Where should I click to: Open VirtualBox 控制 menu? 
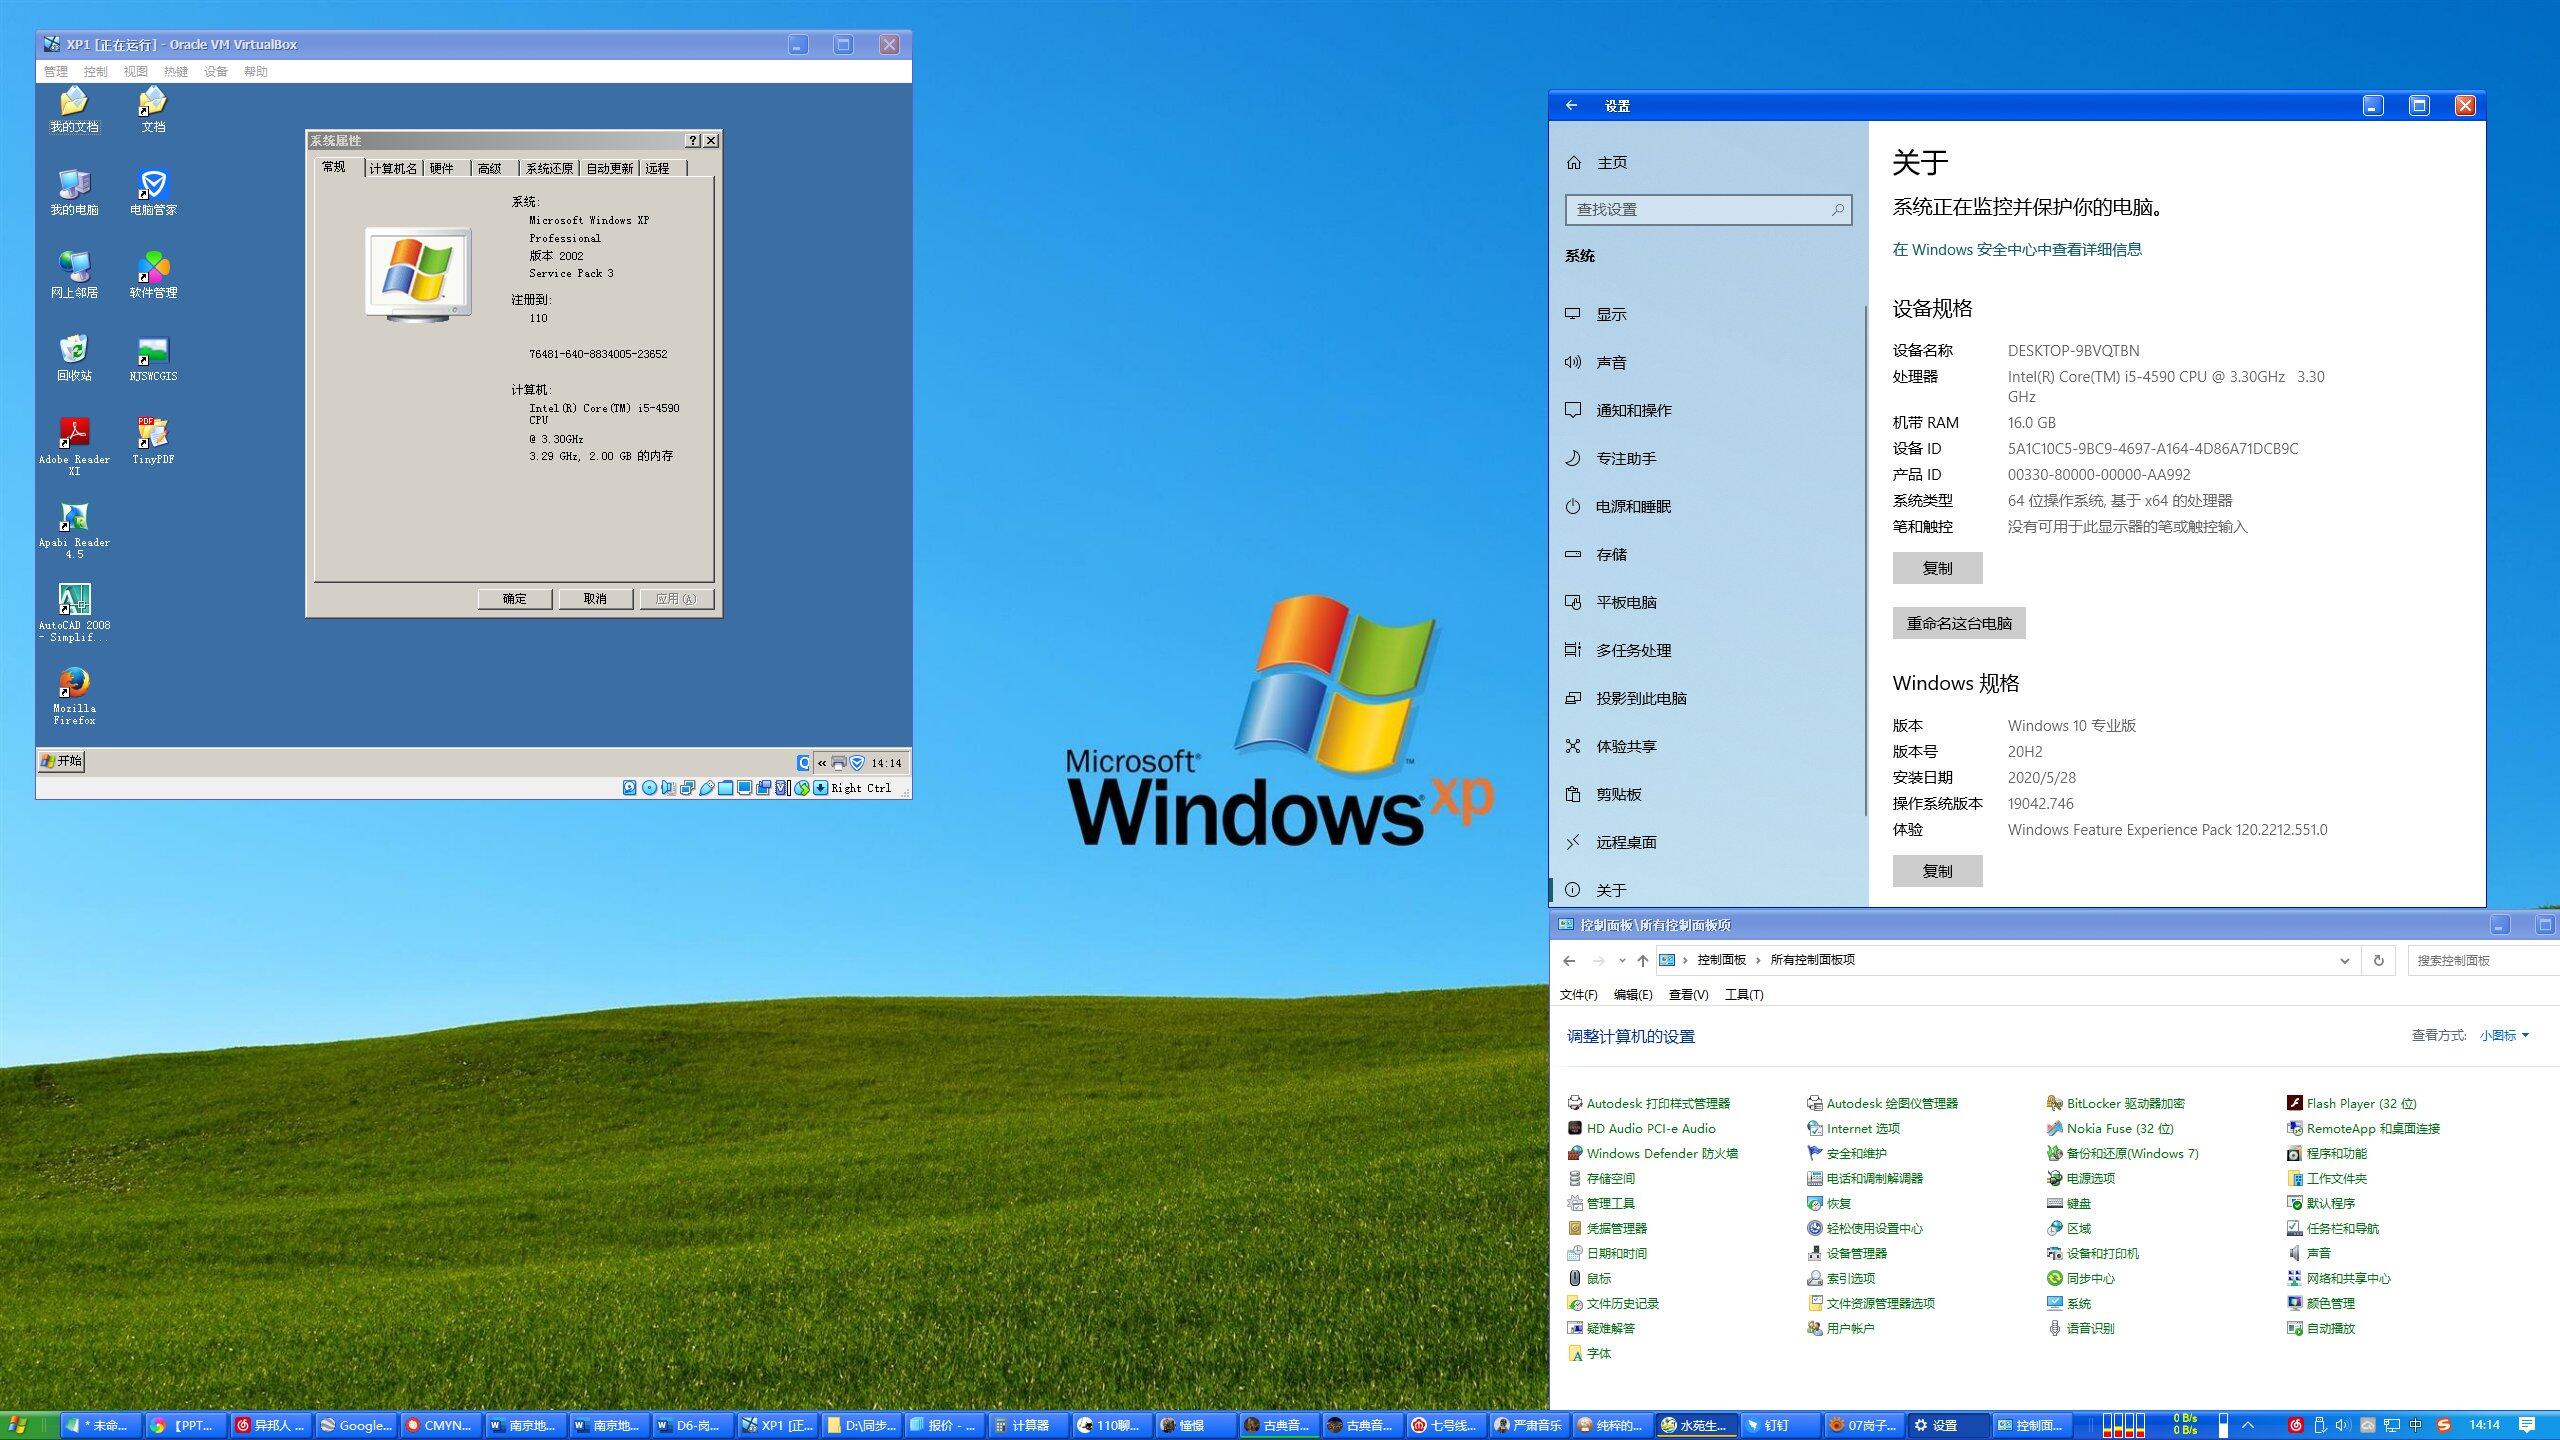tap(96, 71)
